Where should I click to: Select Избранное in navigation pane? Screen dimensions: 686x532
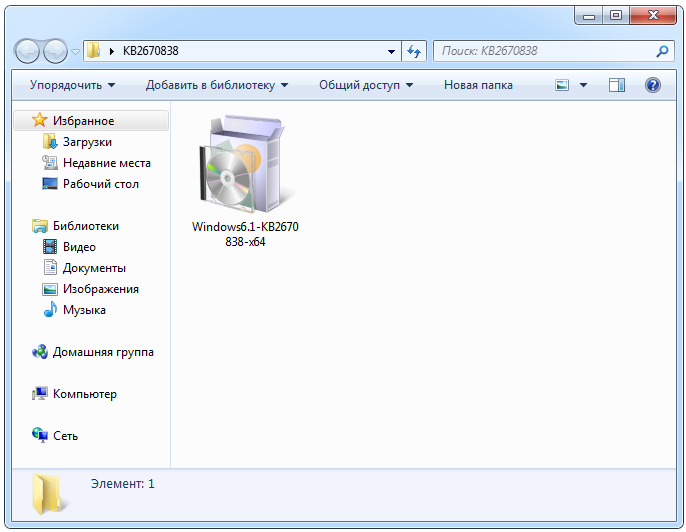[x=91, y=121]
